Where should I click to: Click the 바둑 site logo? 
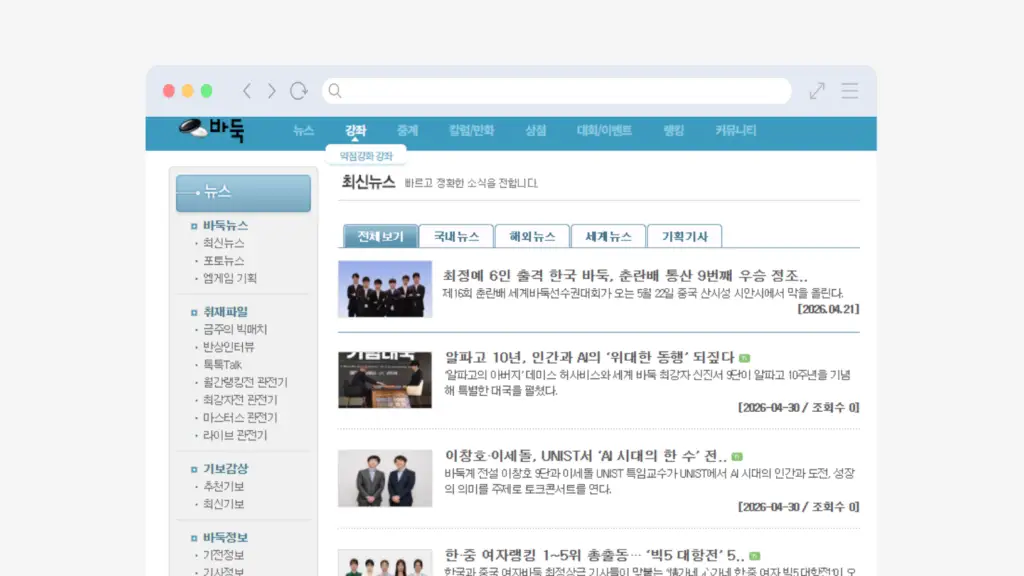[212, 130]
